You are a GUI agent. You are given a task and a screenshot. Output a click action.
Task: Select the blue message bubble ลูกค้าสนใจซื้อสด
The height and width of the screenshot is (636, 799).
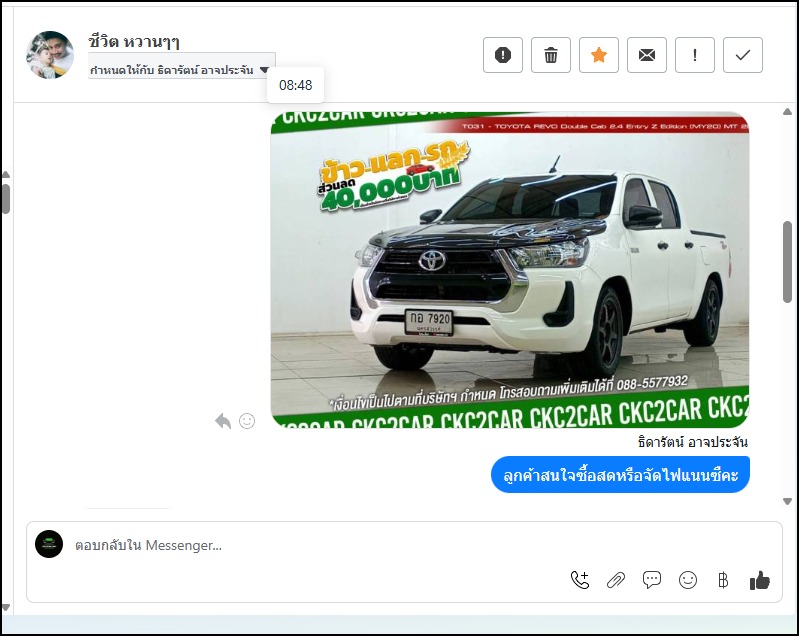tap(620, 474)
